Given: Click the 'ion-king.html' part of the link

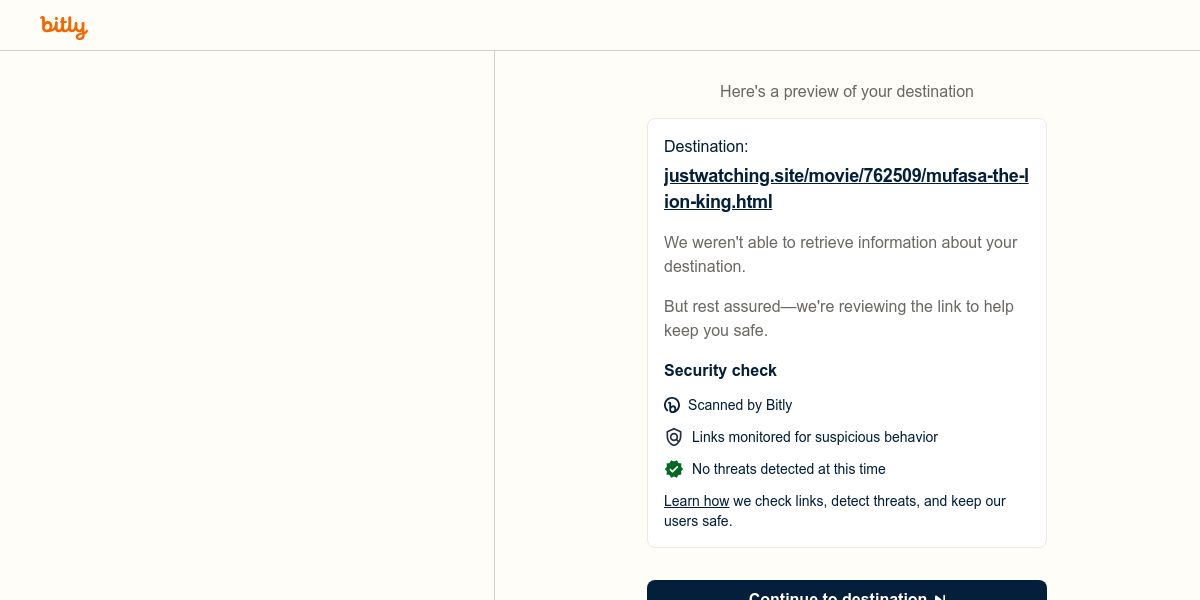Looking at the screenshot, I should click(718, 201).
